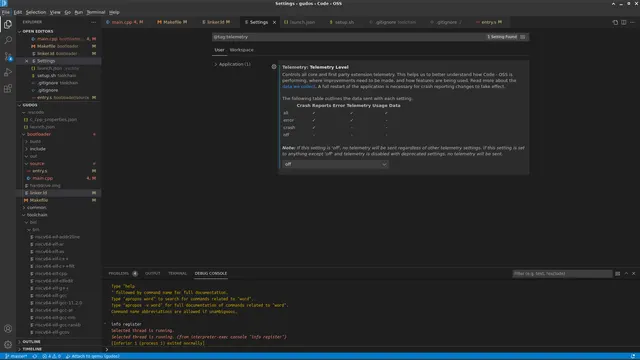Screen dimensions: 640x360
Task: Collapse the source folder
Action: coord(37,164)
